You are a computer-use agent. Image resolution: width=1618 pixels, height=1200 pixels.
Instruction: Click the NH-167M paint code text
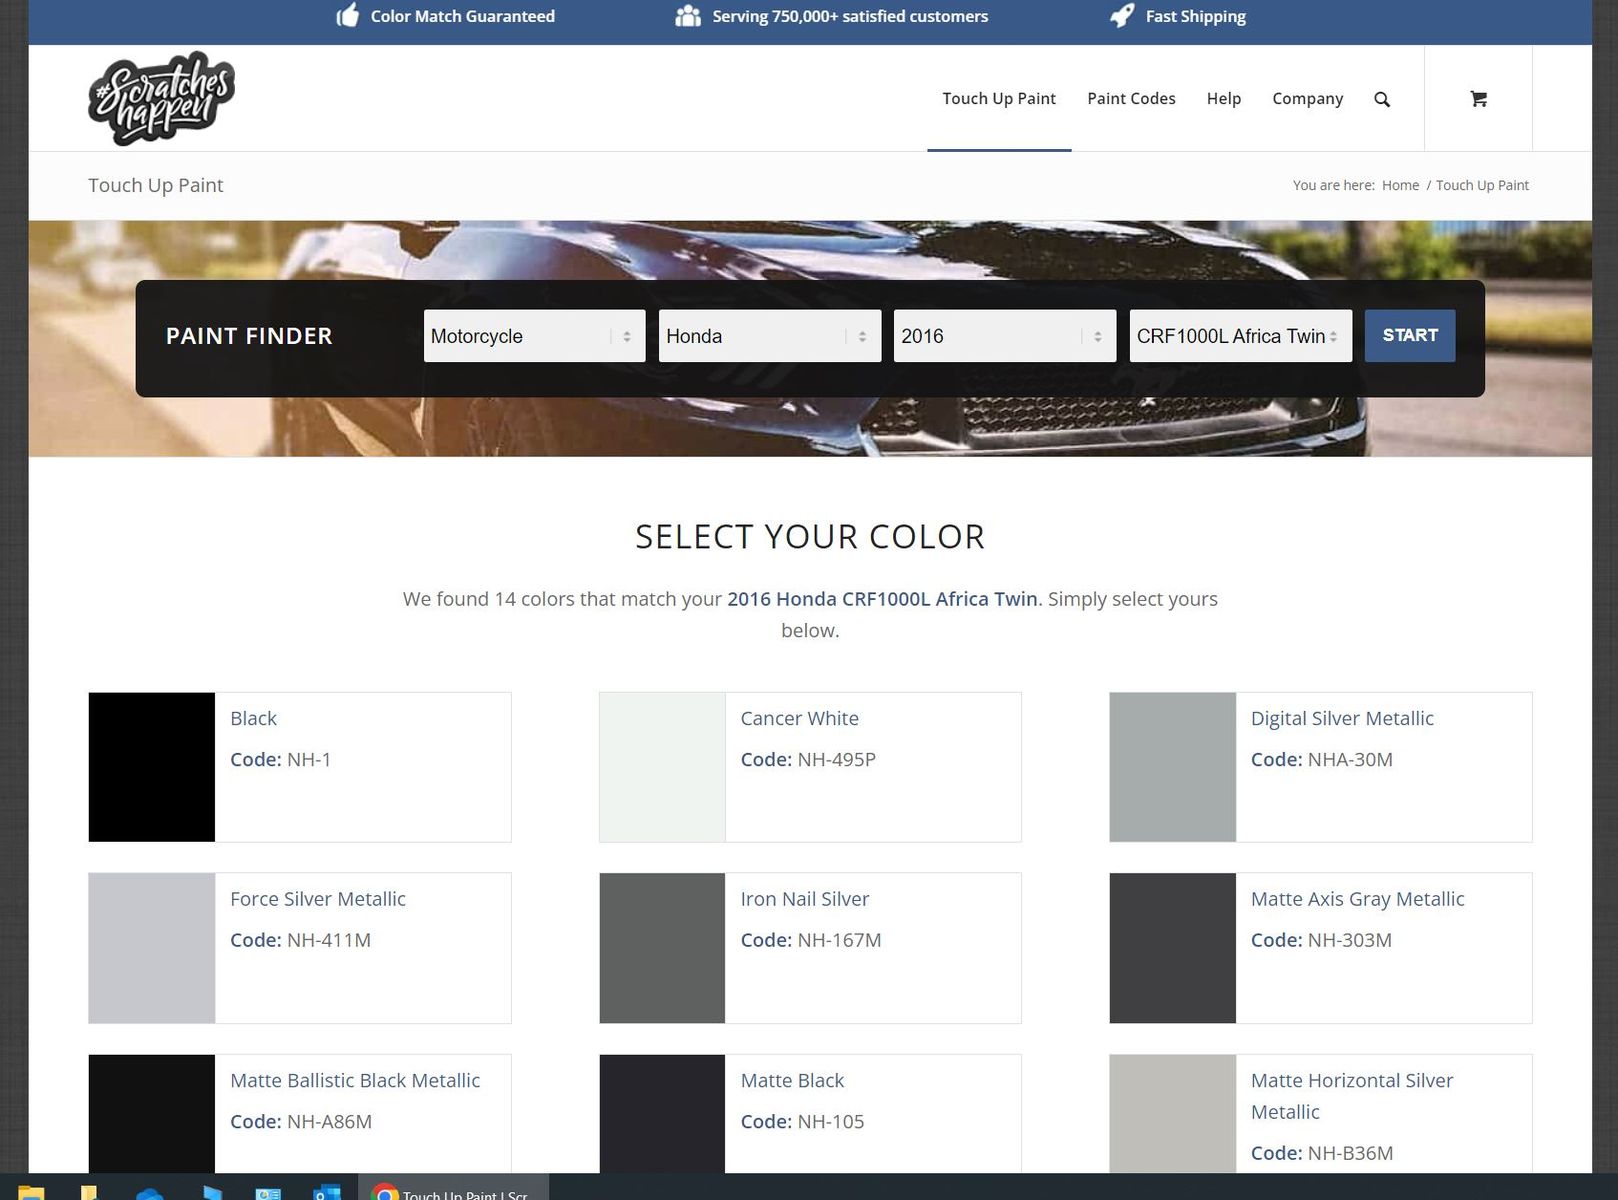point(839,940)
